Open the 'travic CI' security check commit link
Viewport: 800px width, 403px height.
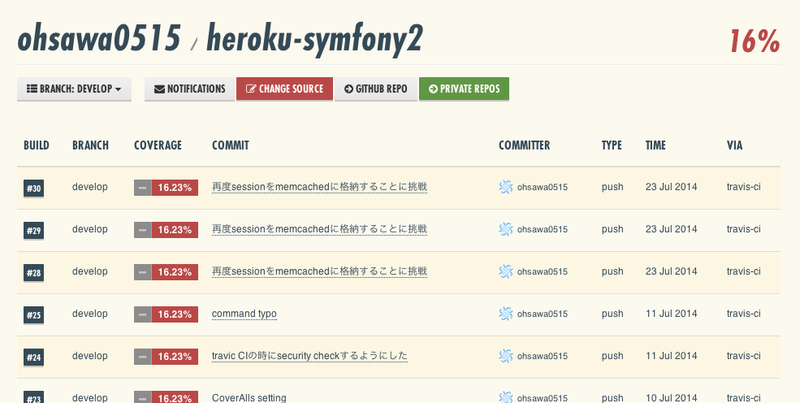pyautogui.click(x=310, y=356)
